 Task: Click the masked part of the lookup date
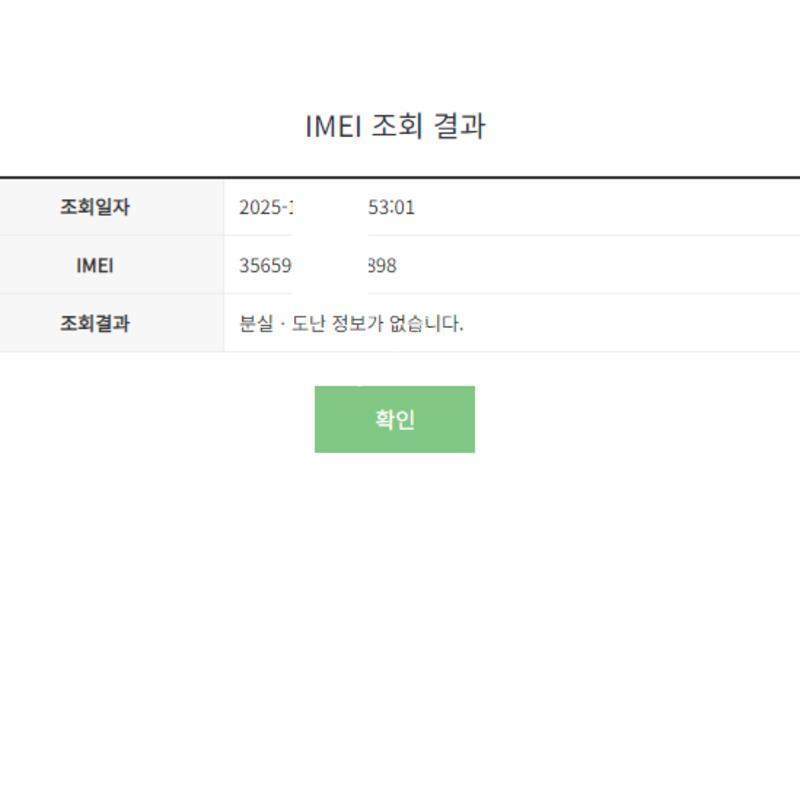pyautogui.click(x=330, y=208)
